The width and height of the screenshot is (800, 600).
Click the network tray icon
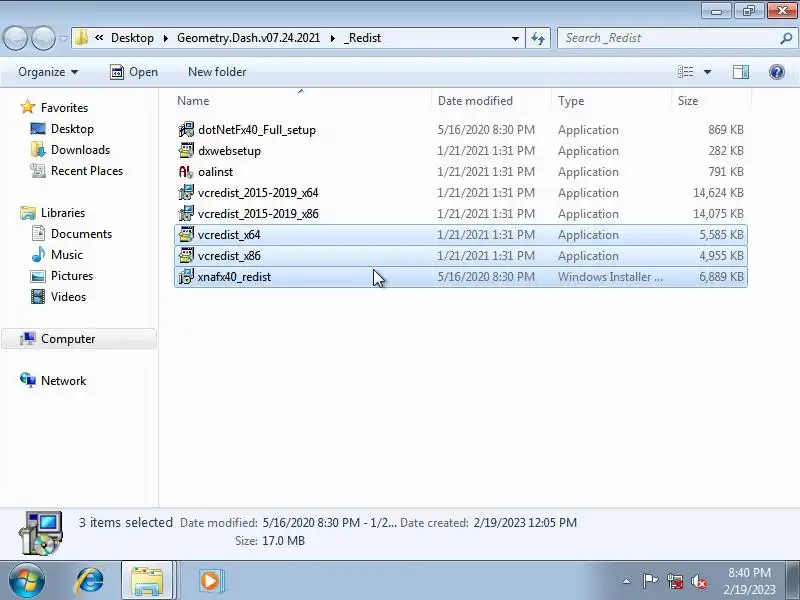[x=675, y=581]
